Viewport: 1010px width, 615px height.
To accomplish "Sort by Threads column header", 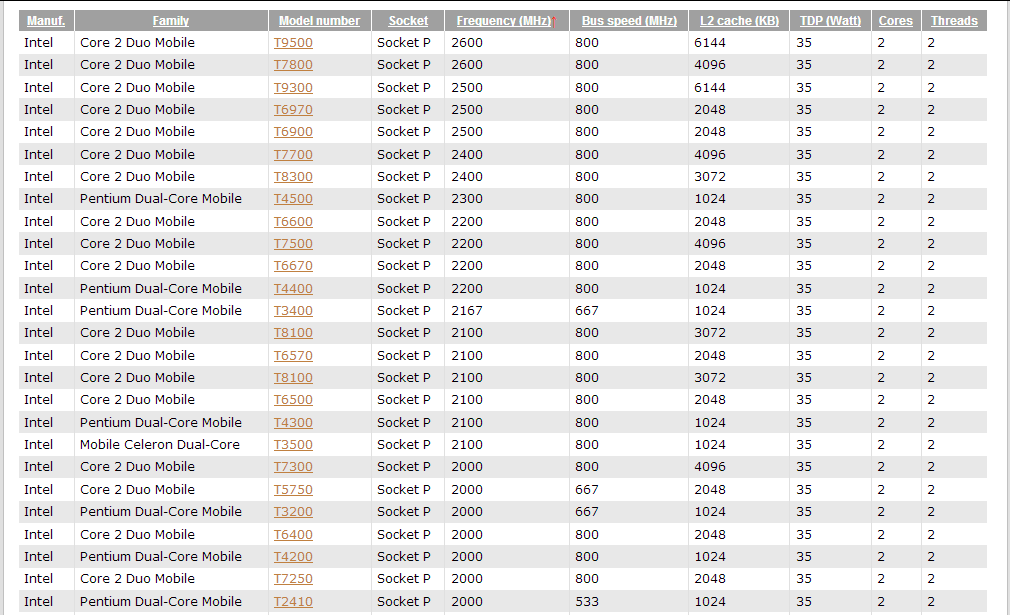I will point(954,21).
